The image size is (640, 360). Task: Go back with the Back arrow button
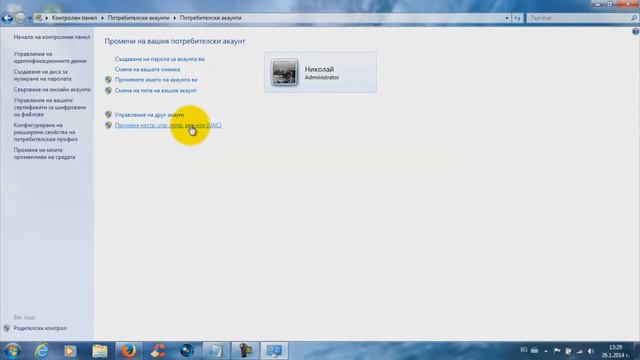tap(7, 18)
